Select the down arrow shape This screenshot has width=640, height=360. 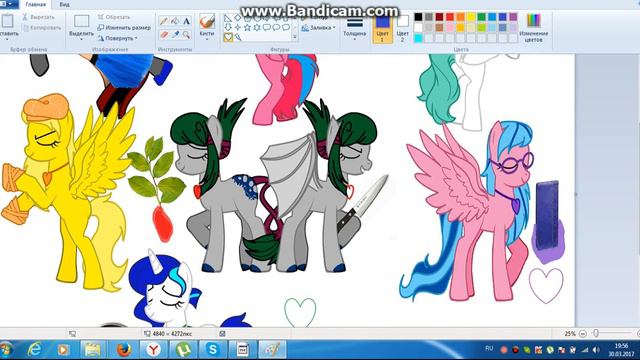pos(228,27)
